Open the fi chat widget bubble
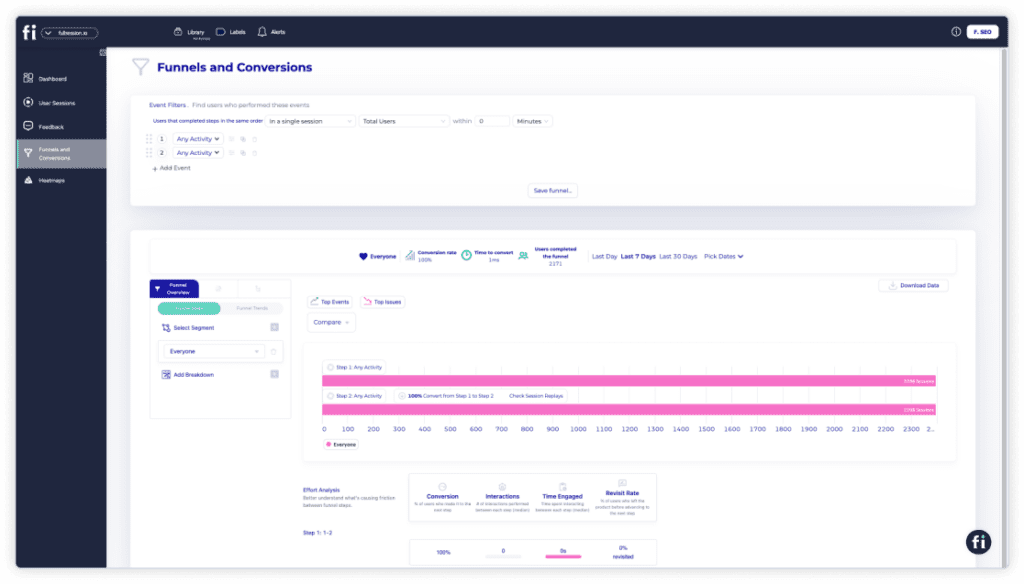 tap(978, 541)
